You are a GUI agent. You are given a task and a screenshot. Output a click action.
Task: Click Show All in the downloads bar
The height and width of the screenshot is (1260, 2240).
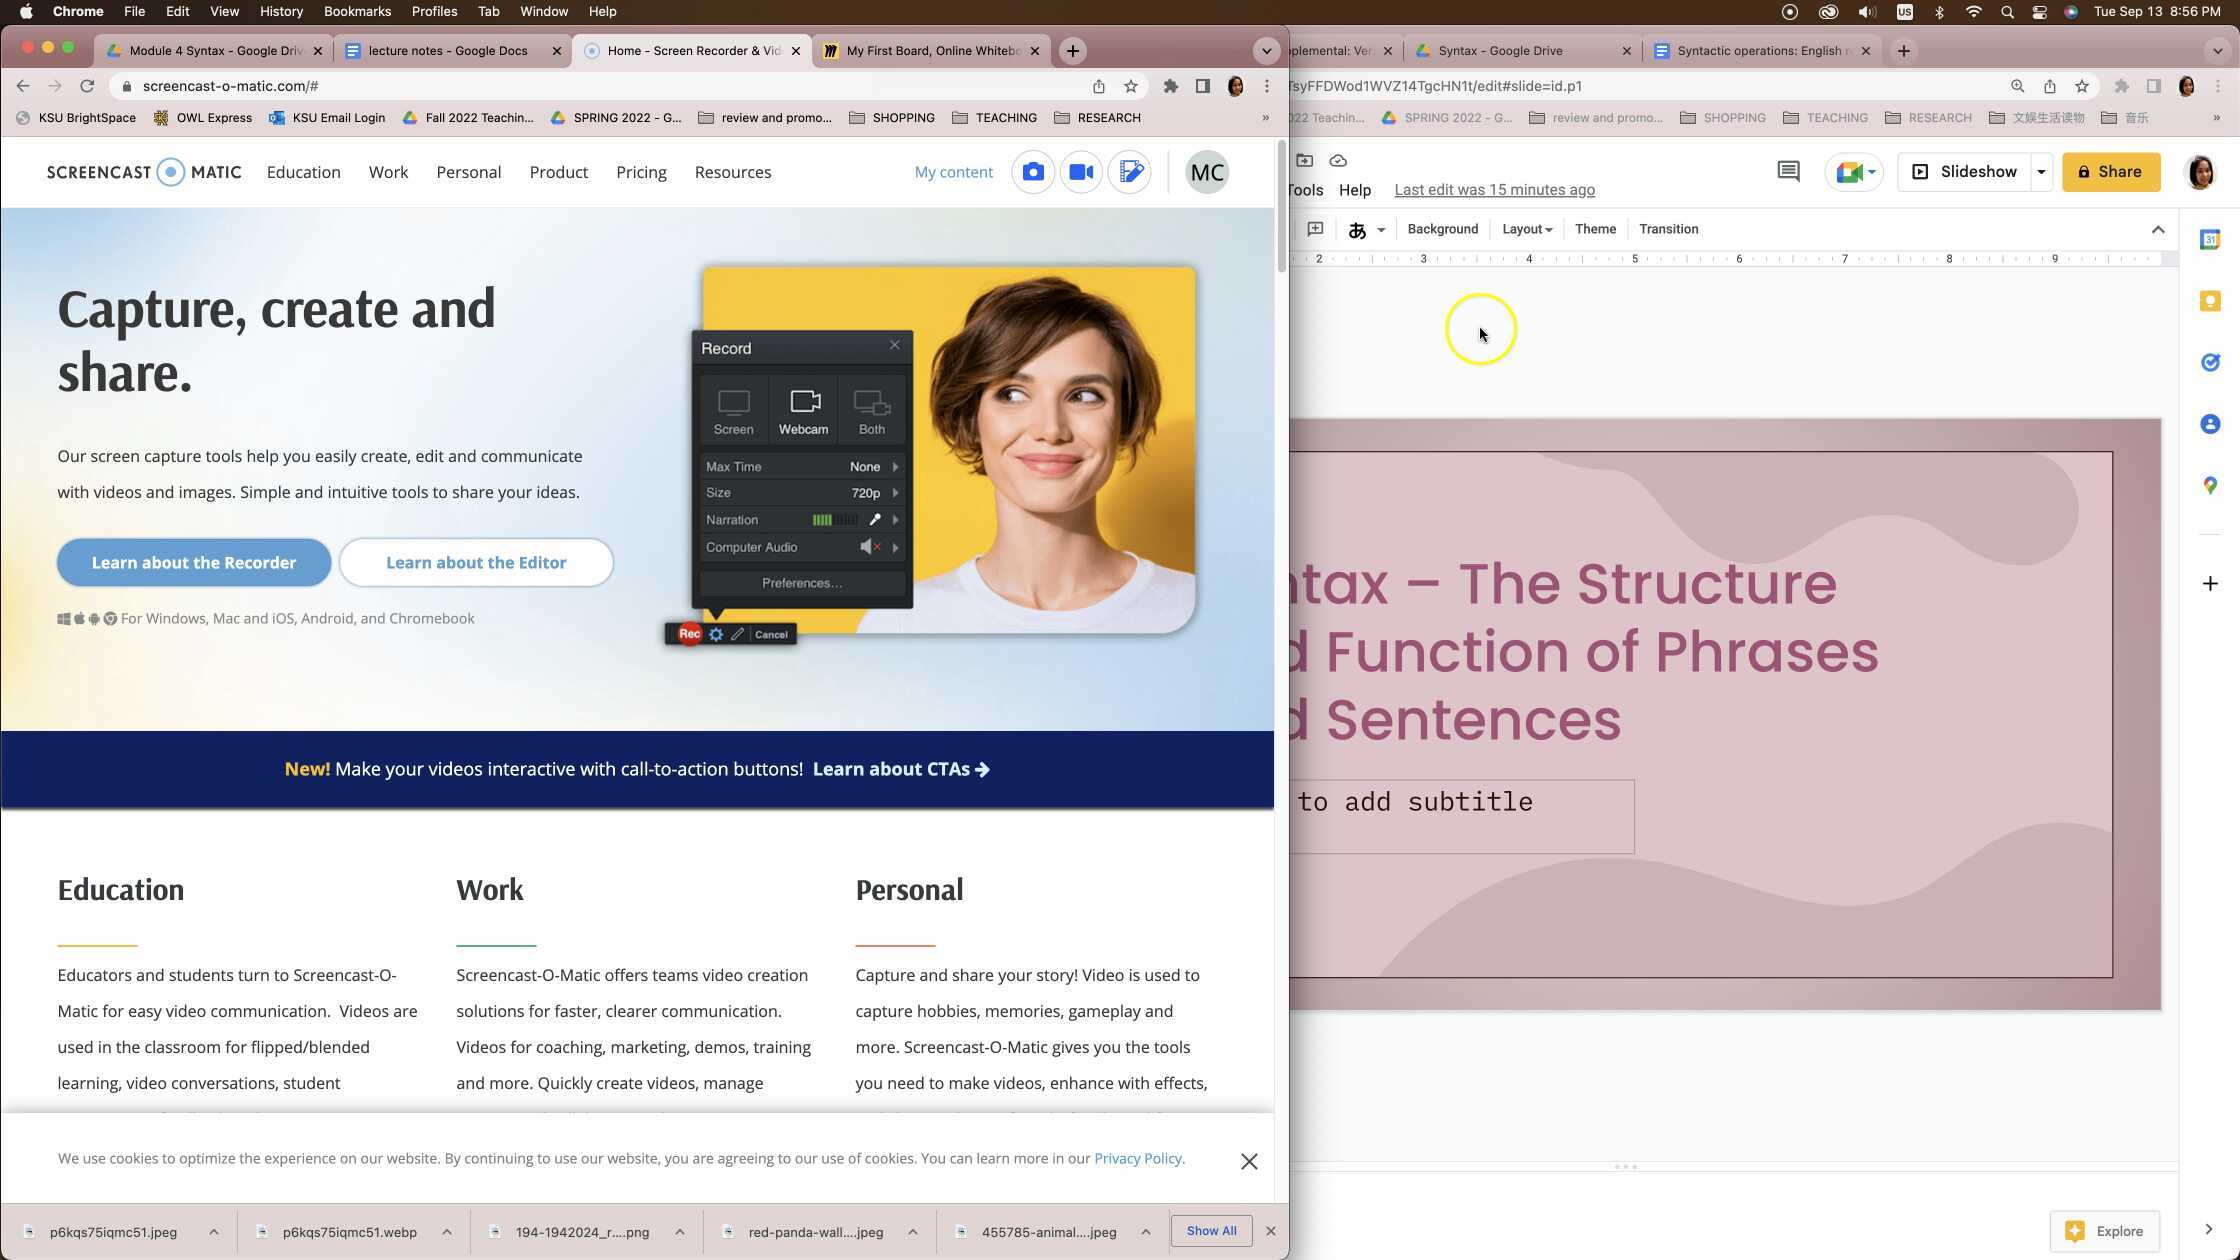click(1211, 1231)
